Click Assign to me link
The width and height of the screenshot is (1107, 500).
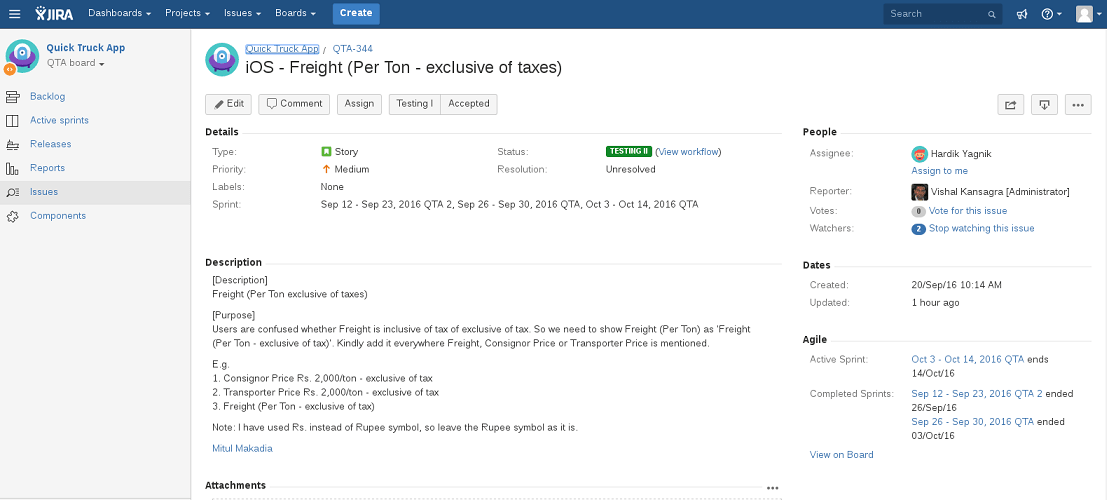click(940, 171)
